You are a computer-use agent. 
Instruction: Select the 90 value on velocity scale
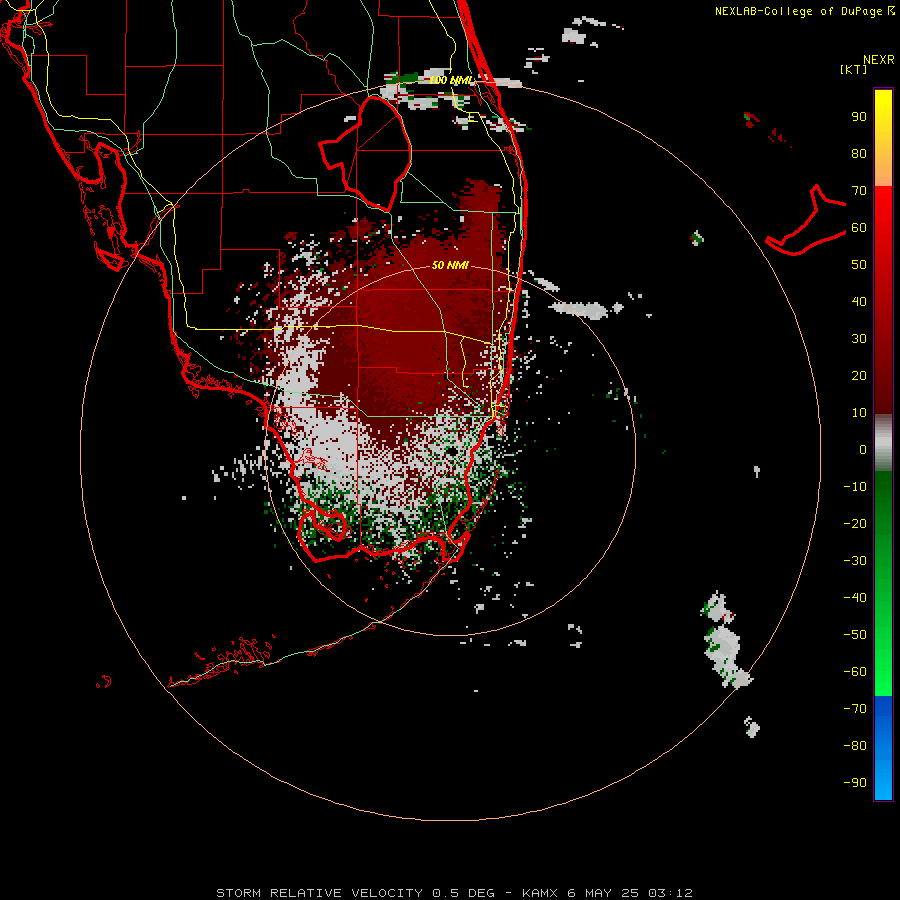tap(859, 117)
